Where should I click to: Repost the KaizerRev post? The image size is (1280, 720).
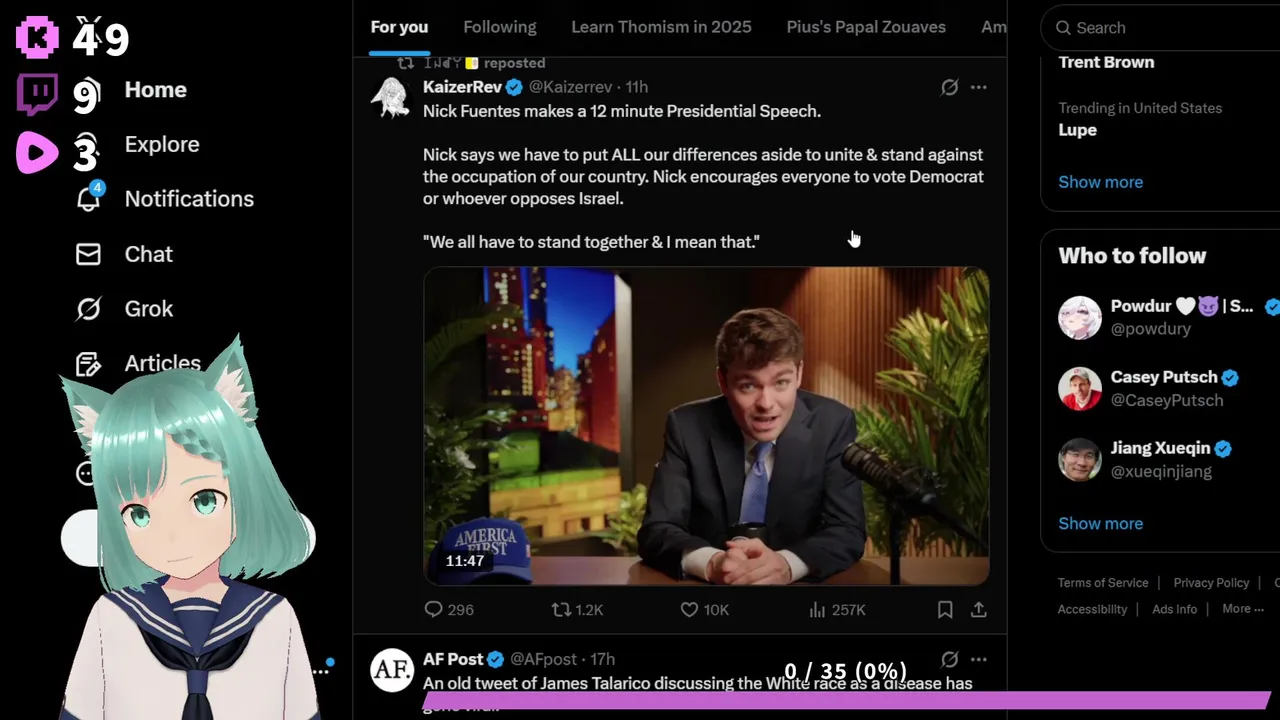562,609
